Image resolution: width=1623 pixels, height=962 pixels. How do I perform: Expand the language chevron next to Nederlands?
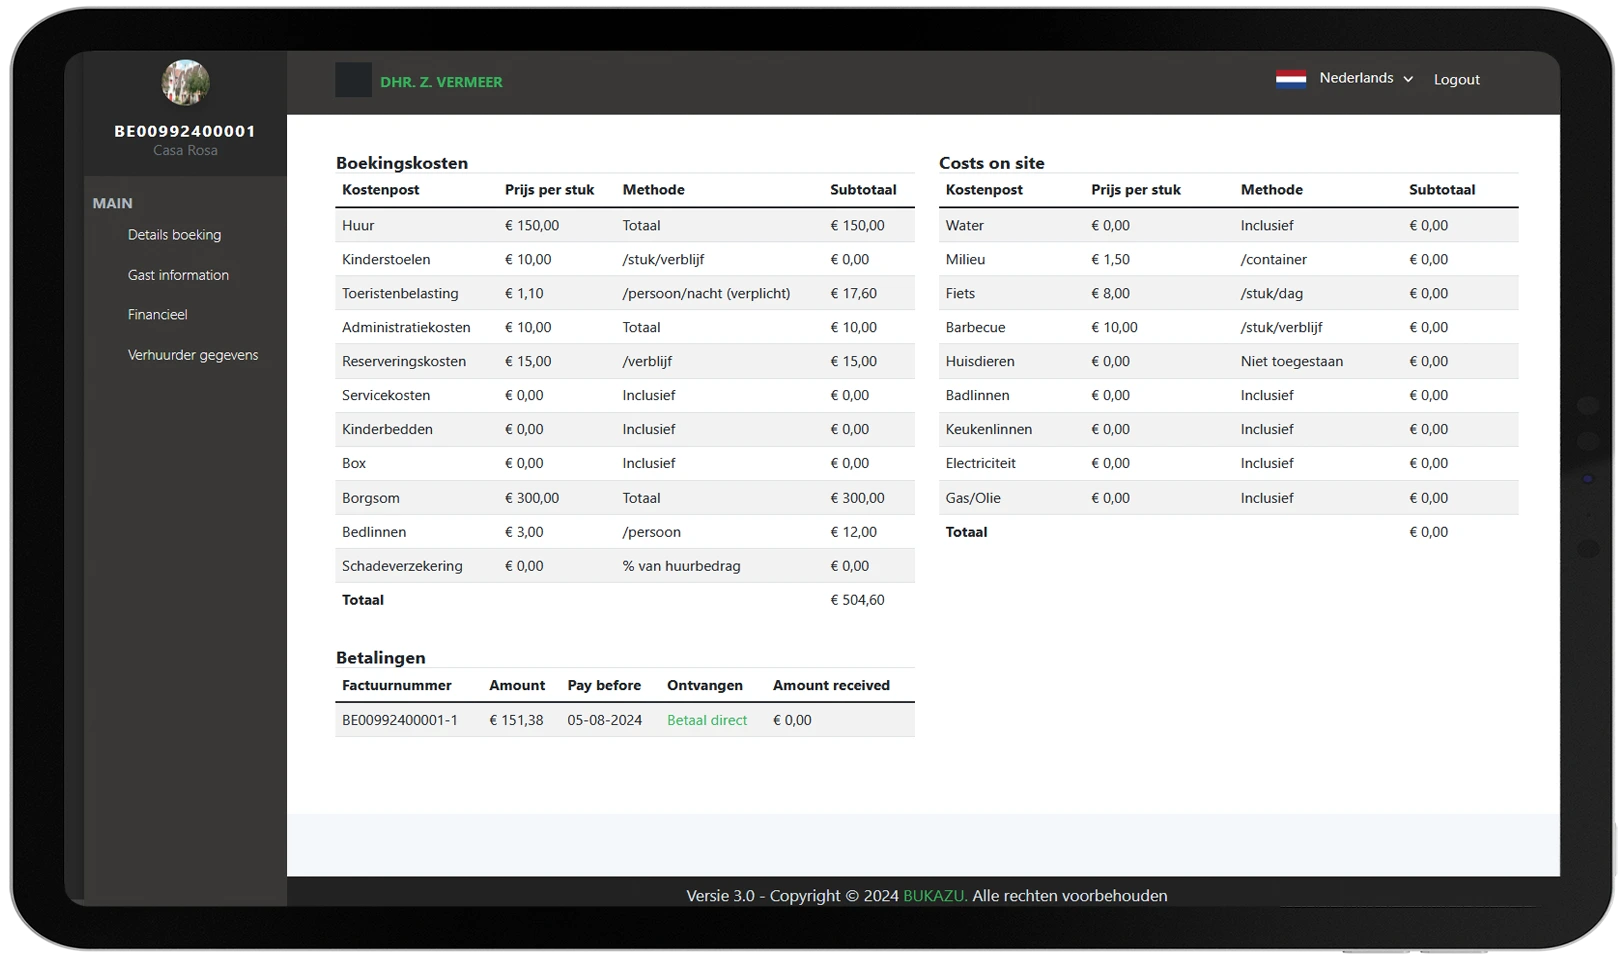(1408, 79)
